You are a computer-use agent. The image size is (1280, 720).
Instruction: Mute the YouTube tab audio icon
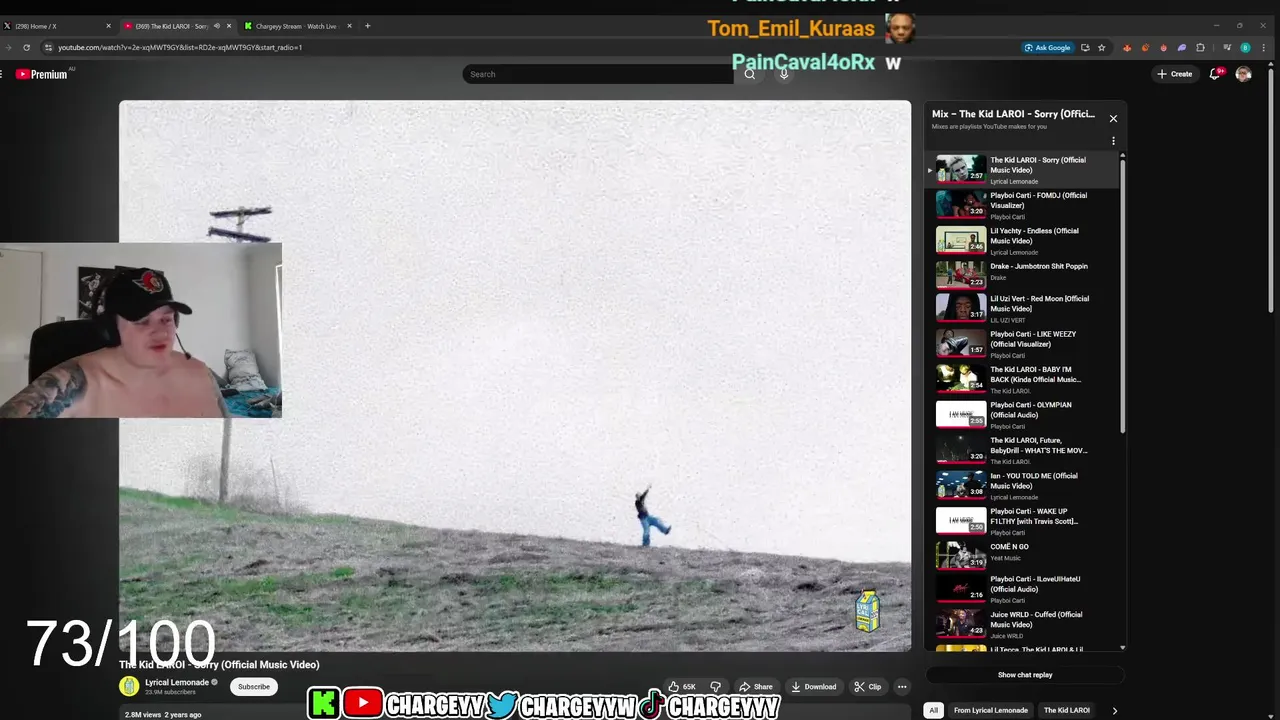coord(217,26)
